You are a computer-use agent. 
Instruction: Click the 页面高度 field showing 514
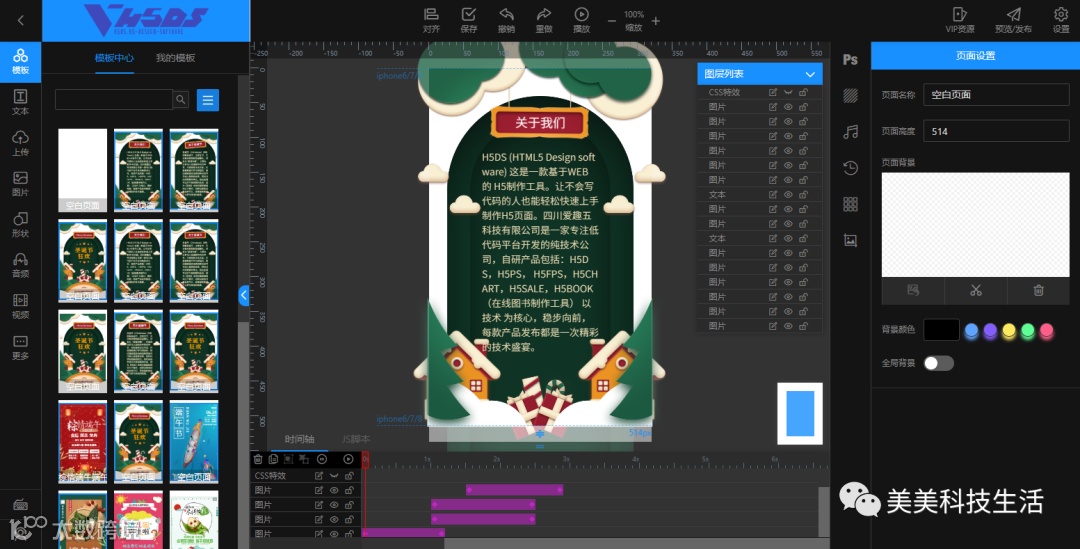996,131
